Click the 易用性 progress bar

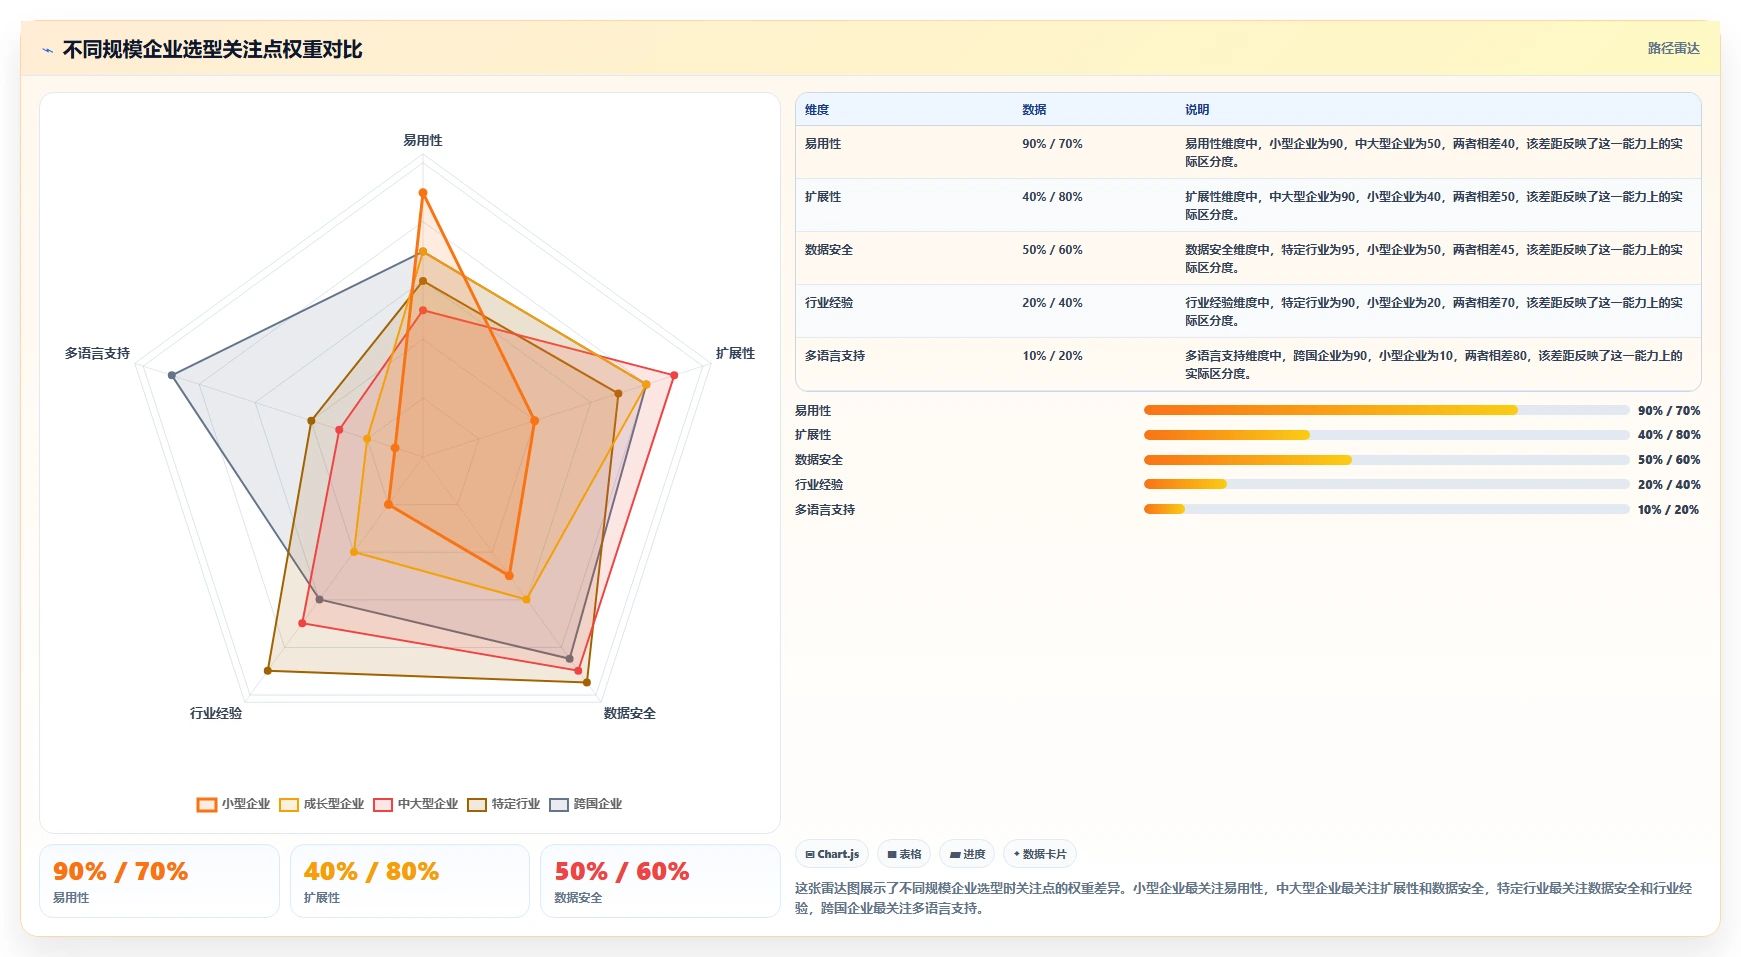[x=1386, y=410]
